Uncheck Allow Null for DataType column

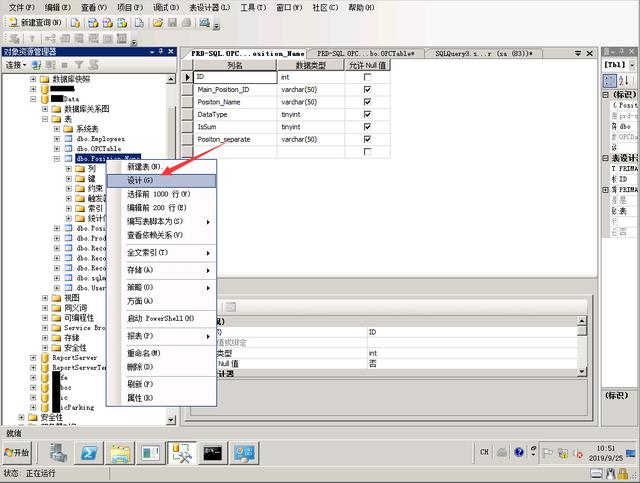[367, 114]
